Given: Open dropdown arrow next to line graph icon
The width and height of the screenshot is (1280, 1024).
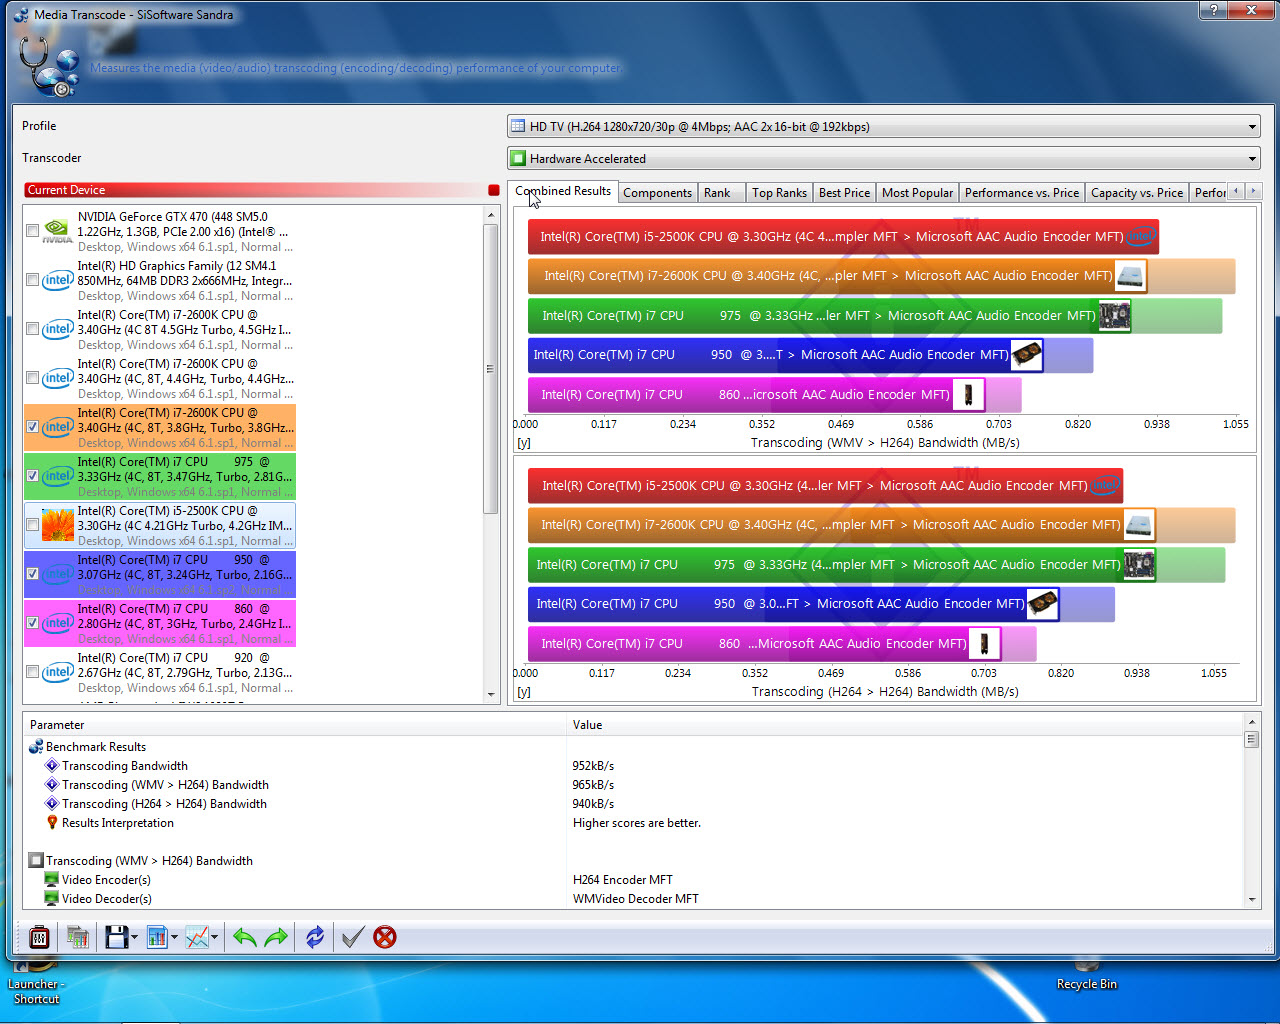Looking at the screenshot, I should point(215,937).
